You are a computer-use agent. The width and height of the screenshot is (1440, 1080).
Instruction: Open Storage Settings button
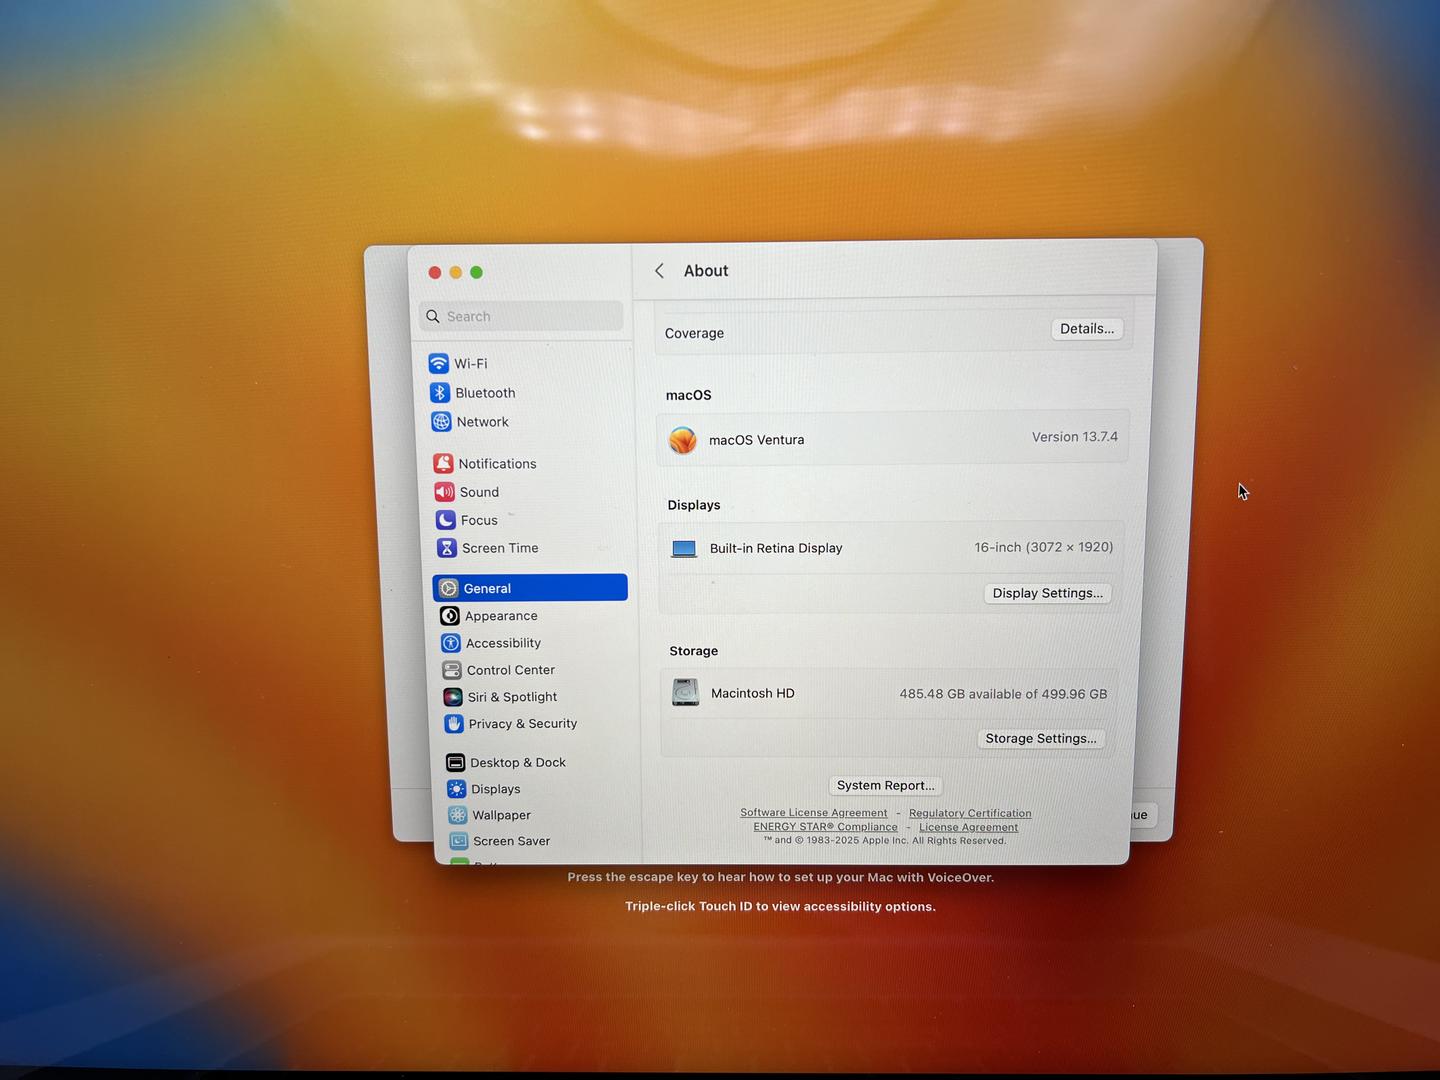1041,738
